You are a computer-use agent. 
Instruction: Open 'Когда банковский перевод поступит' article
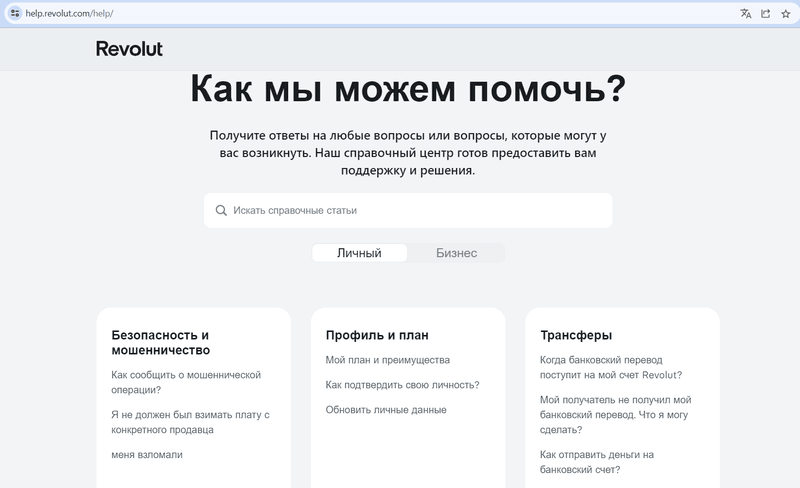(611, 368)
